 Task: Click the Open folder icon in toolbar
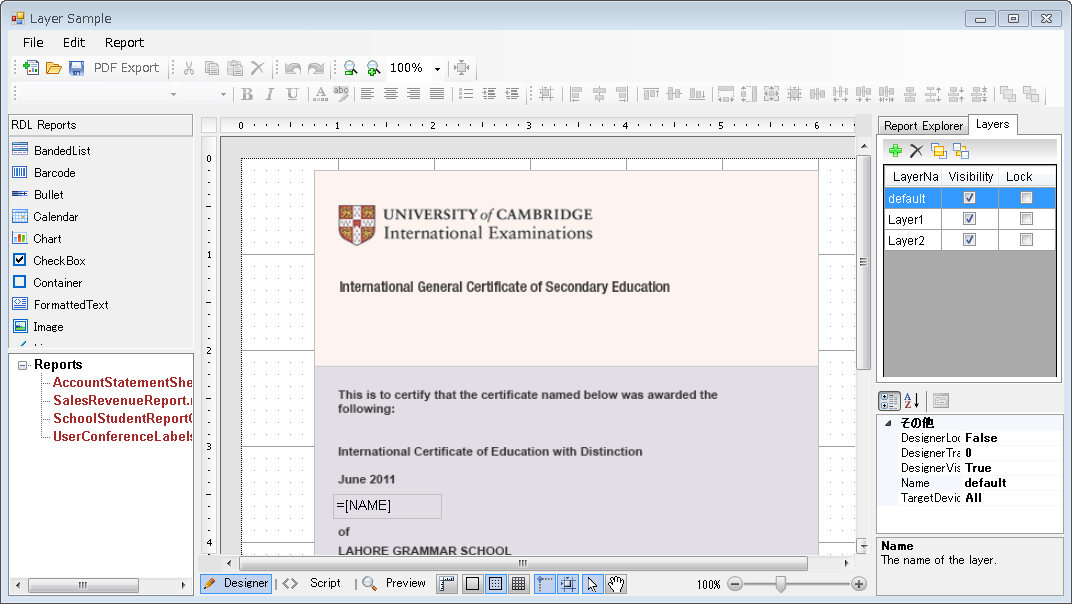(x=54, y=68)
